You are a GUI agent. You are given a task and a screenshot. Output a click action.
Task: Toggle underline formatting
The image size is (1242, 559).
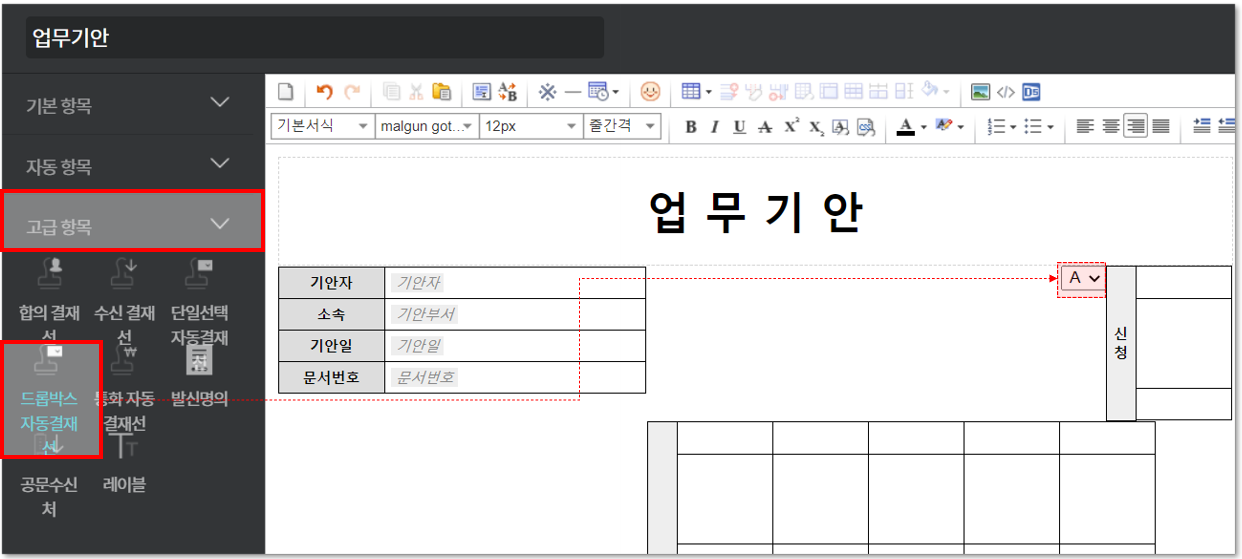739,127
